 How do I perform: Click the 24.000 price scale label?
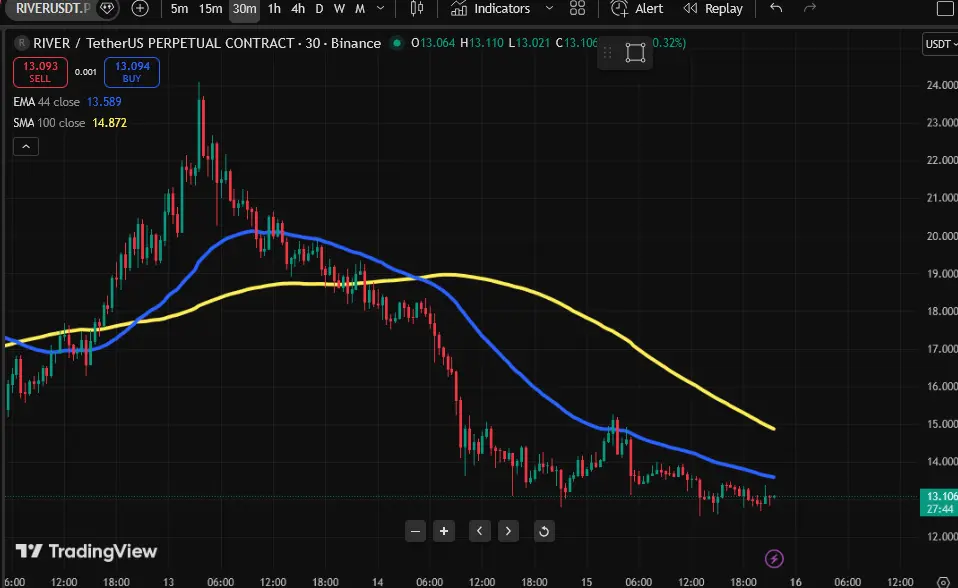pyautogui.click(x=942, y=85)
